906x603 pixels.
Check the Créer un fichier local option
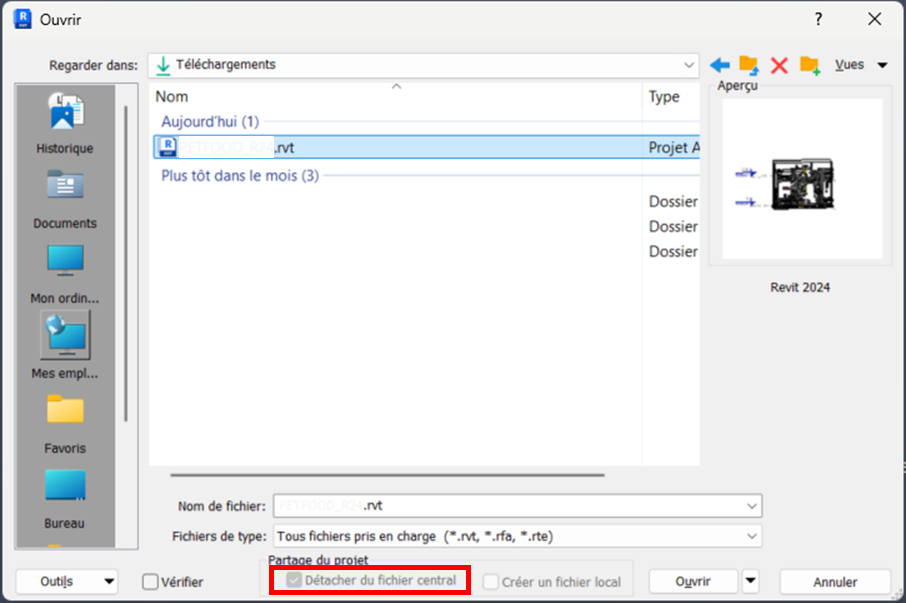point(491,581)
